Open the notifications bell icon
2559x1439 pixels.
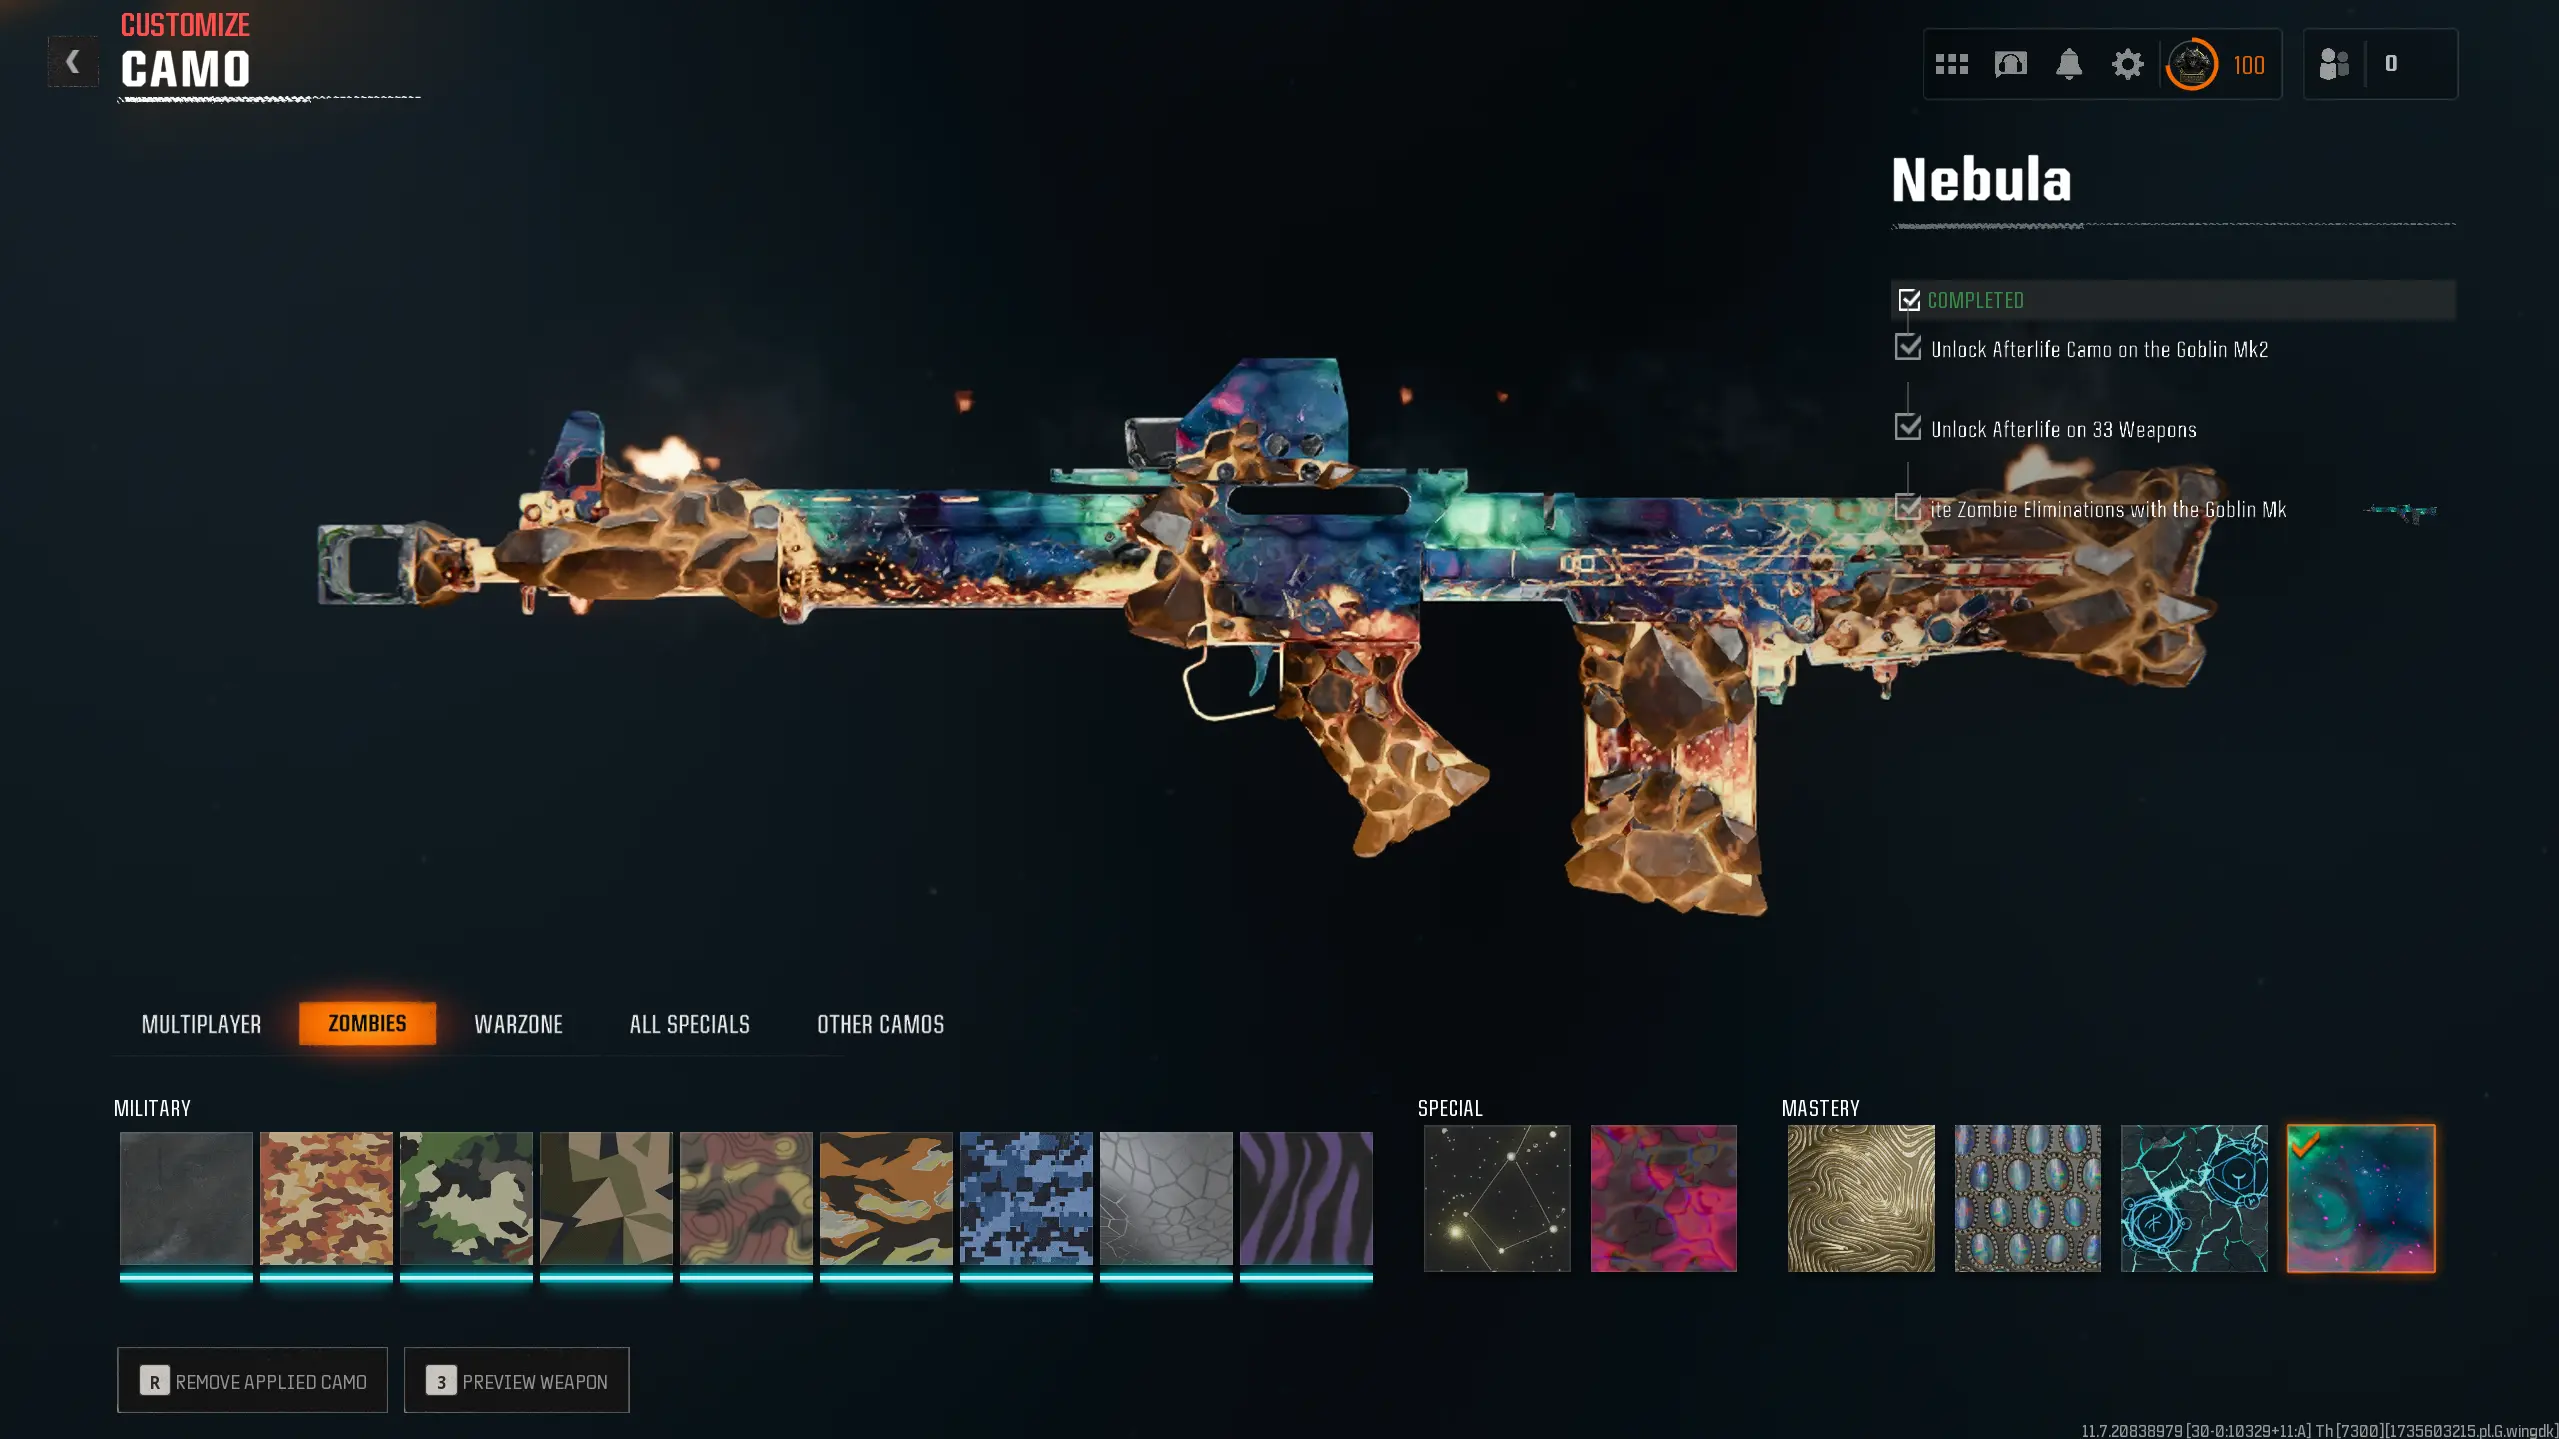tap(2068, 65)
